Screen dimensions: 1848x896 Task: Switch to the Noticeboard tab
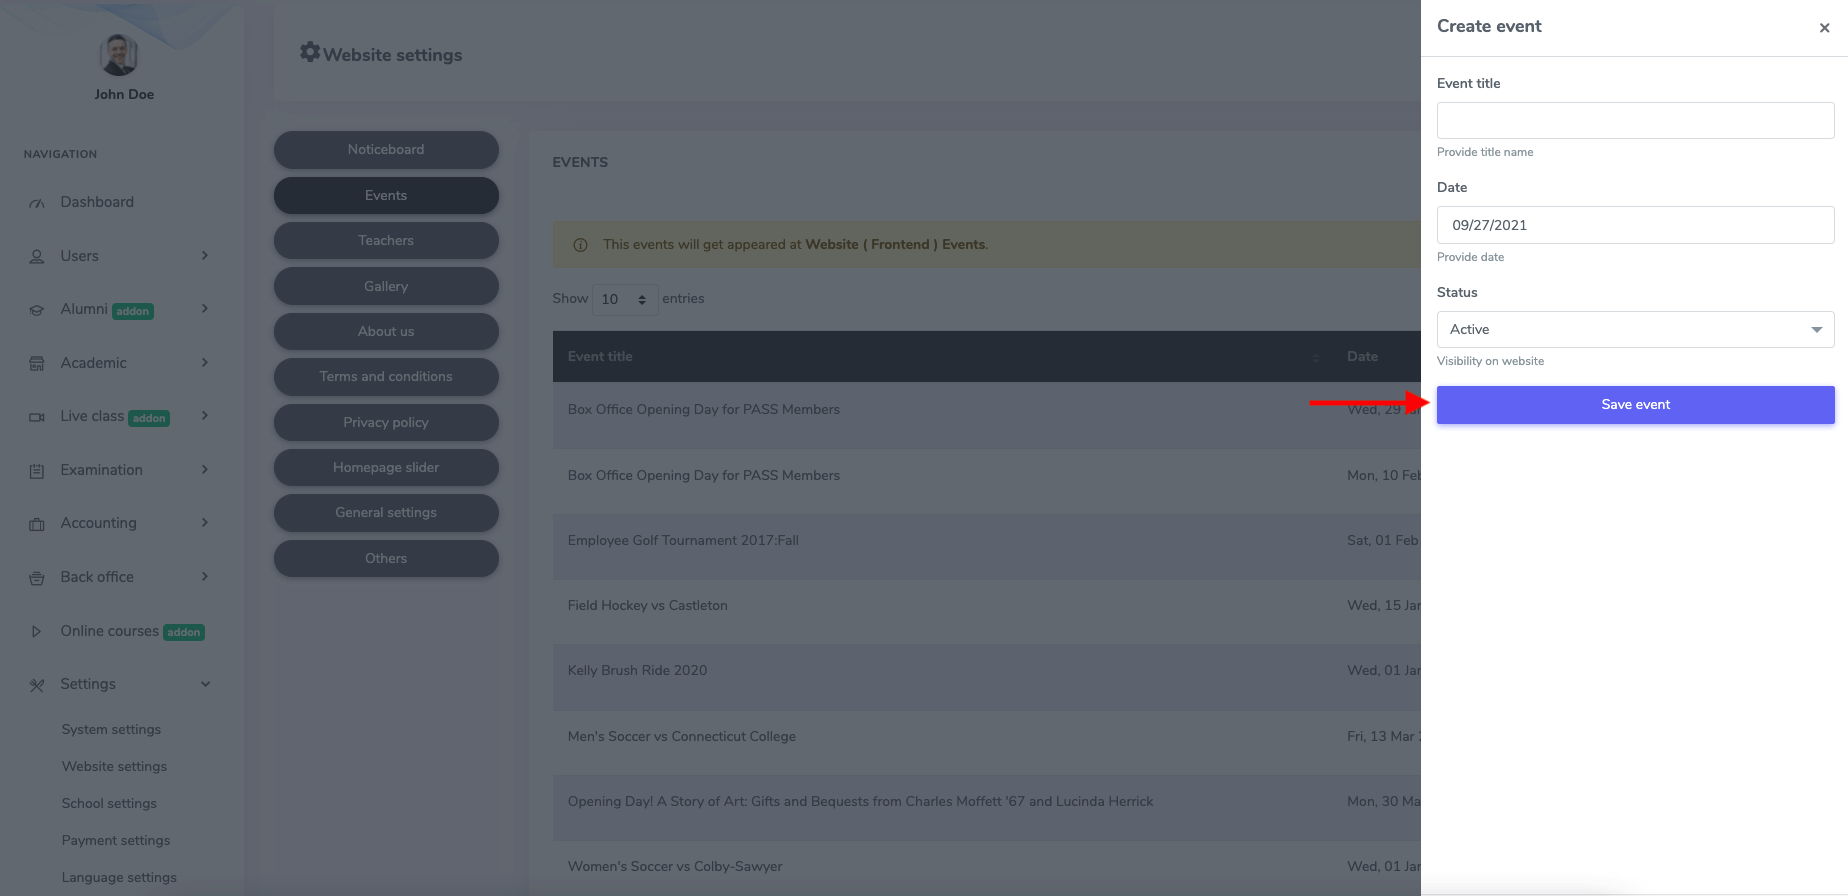(x=386, y=150)
